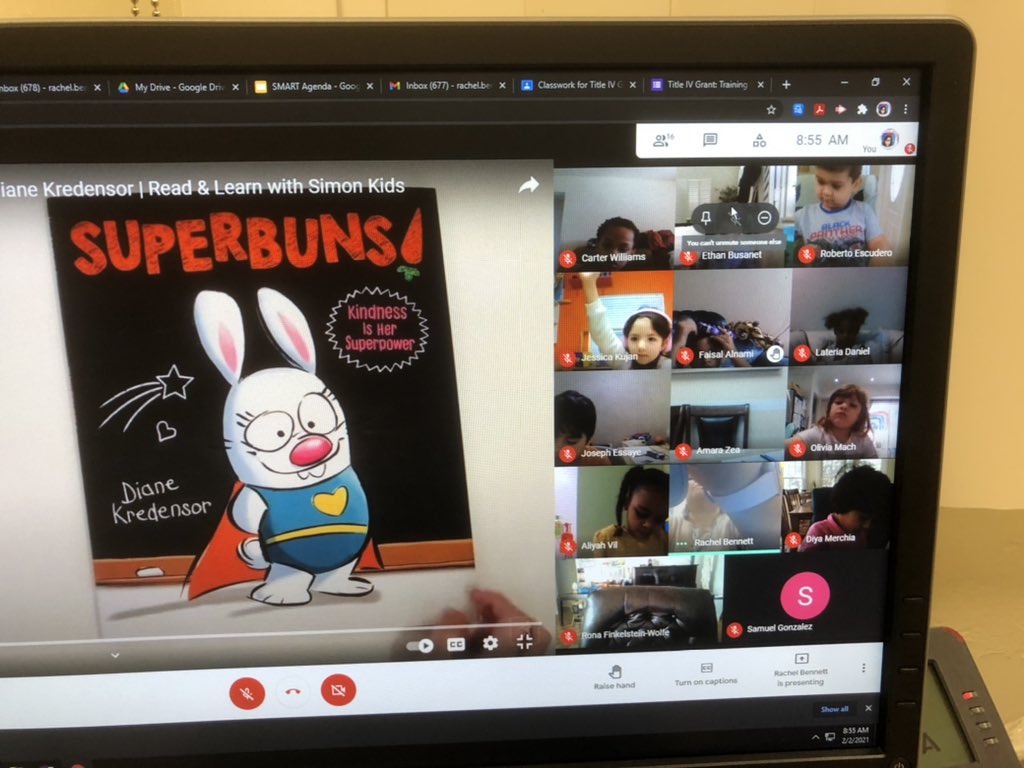Image resolution: width=1024 pixels, height=768 pixels.
Task: Select Rachel Bennett video tile
Action: (726, 507)
